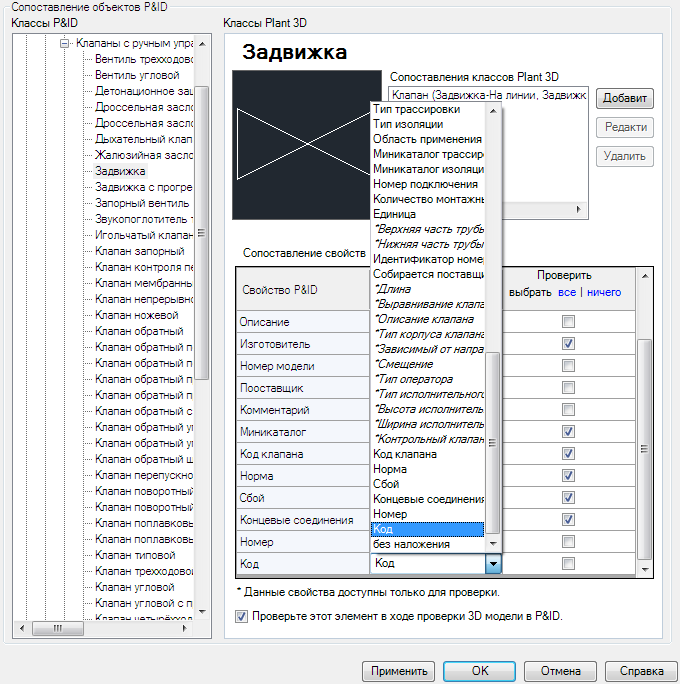Screen dimensions: 680x684
Task: Select 'Задвижка' in class tree
Action: point(120,171)
